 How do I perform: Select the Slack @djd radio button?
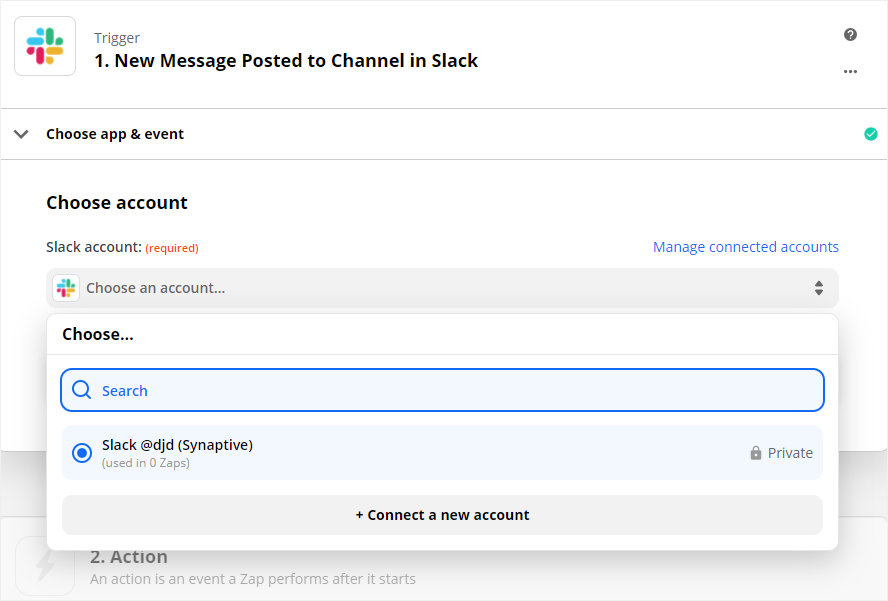coord(82,453)
